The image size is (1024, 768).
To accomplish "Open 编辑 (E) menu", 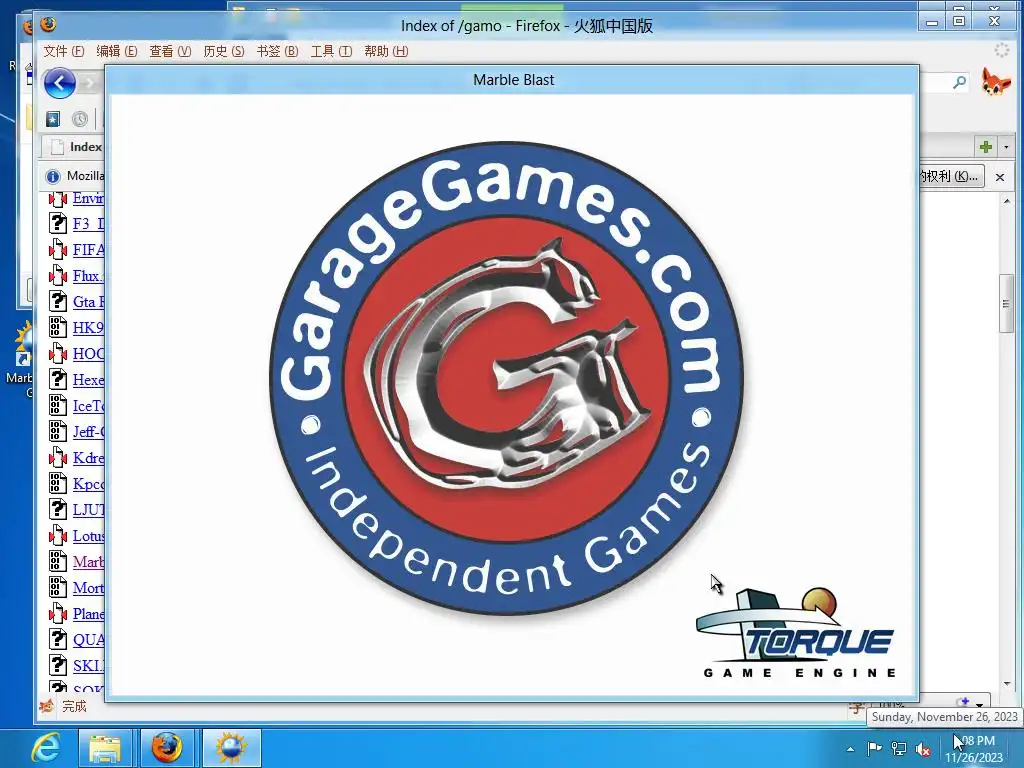I will (x=116, y=51).
